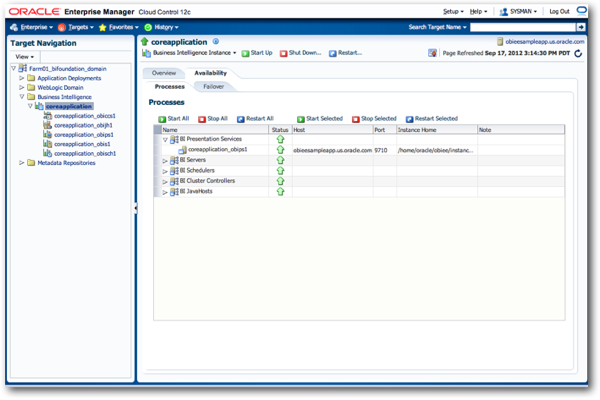The height and width of the screenshot is (400, 600).
Task: Click the search go arrow button
Action: 581,27
